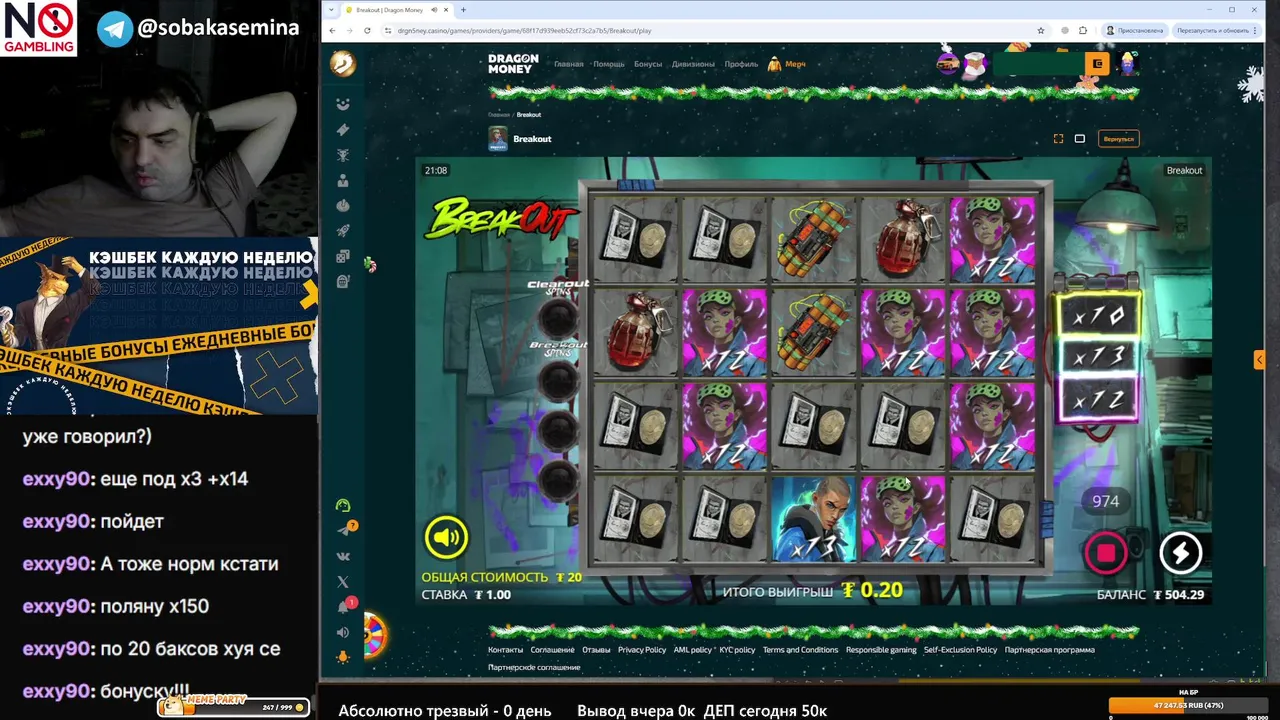
Task: Open user avatar in site header
Action: [1130, 64]
